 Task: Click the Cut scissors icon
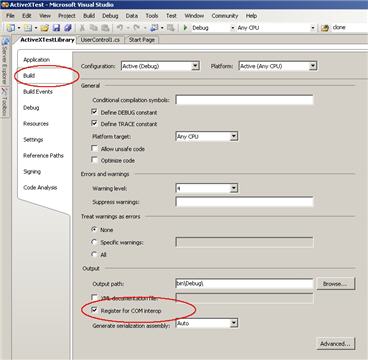(82, 28)
